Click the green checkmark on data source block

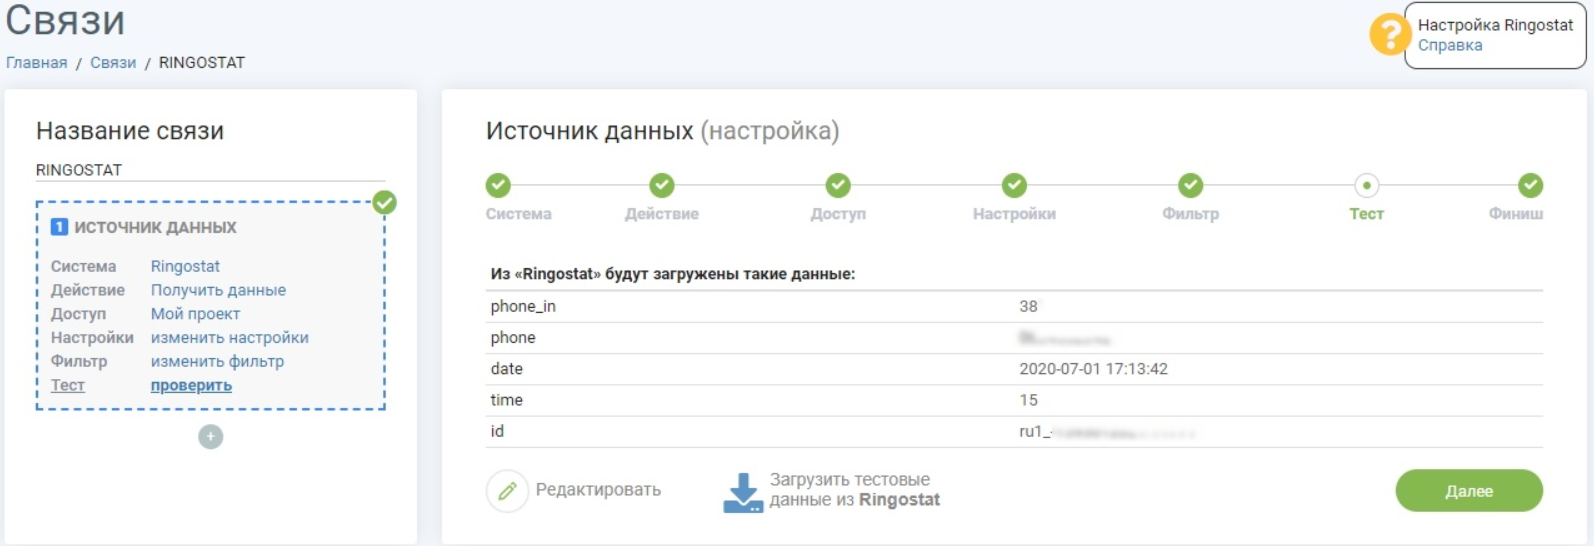[x=384, y=203]
